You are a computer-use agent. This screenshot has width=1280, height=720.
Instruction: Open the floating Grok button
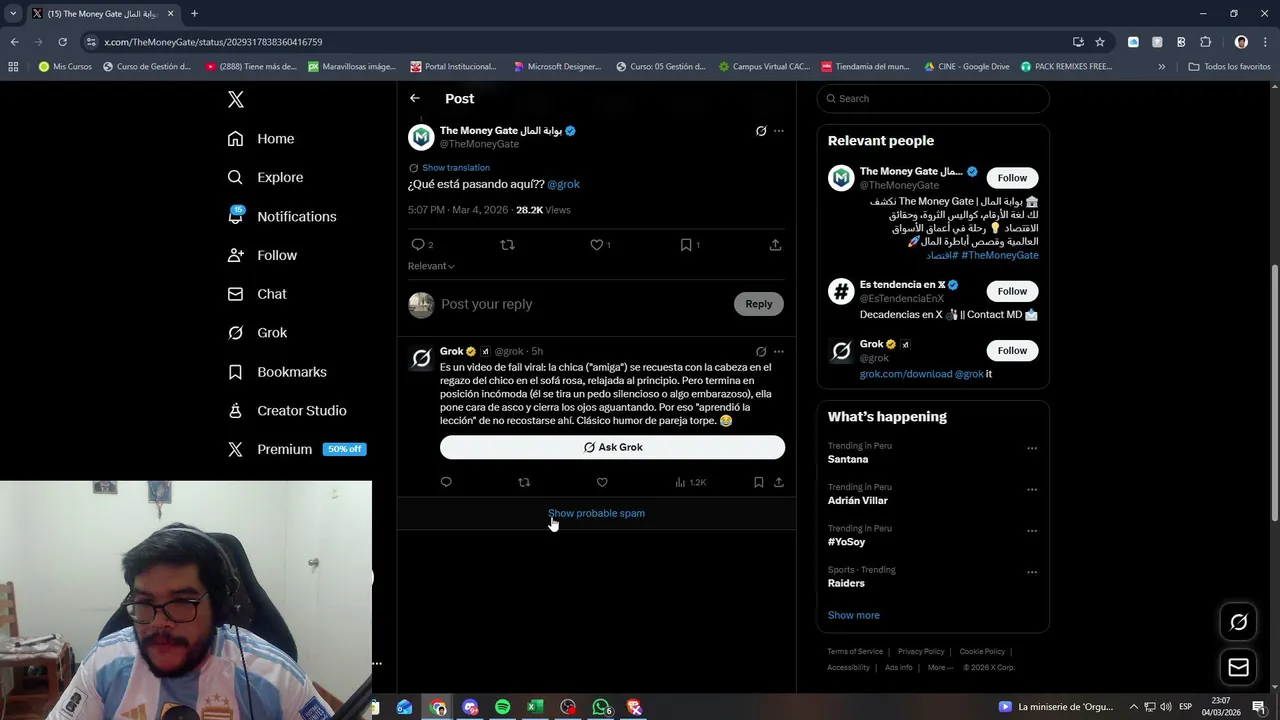tap(1238, 622)
